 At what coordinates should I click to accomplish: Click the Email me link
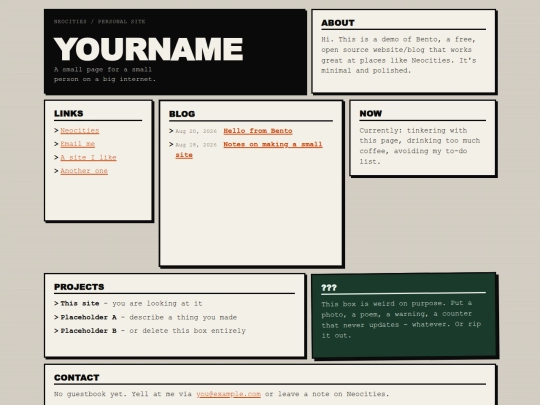pos(77,144)
